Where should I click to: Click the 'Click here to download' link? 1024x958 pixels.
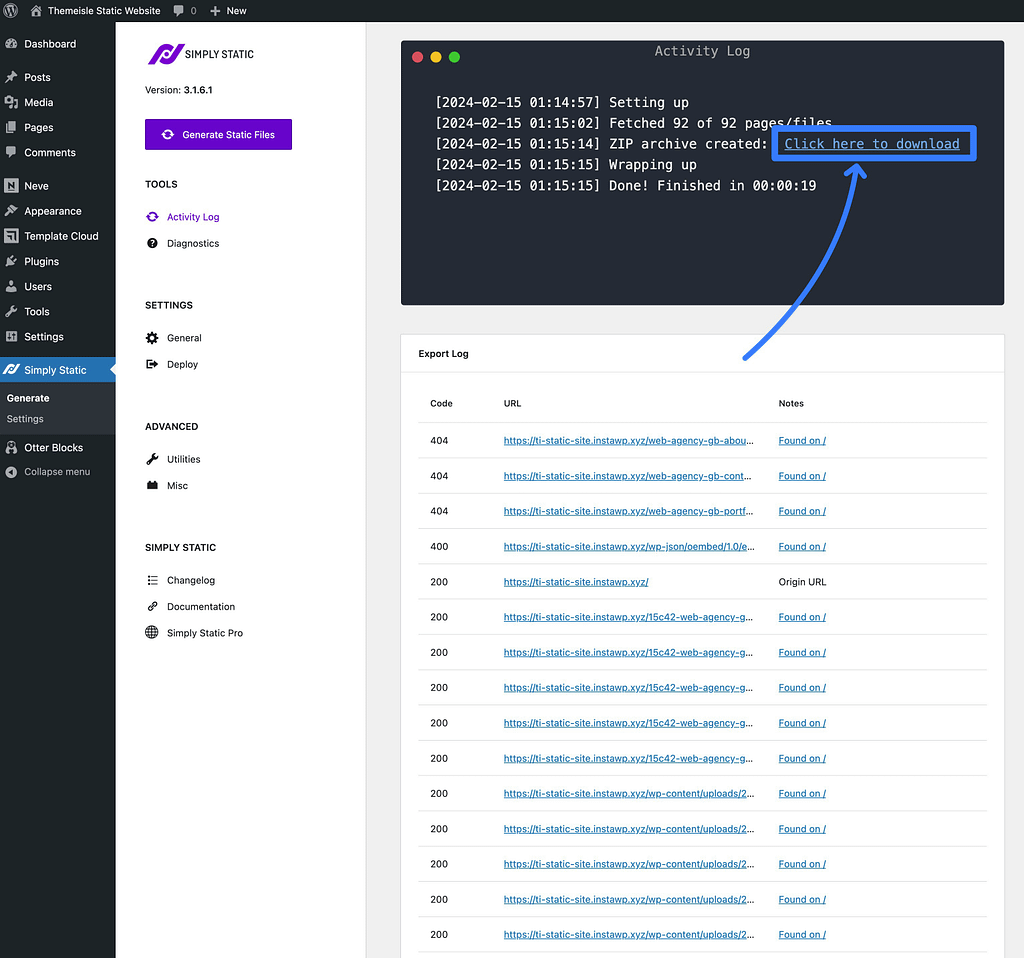tap(871, 144)
